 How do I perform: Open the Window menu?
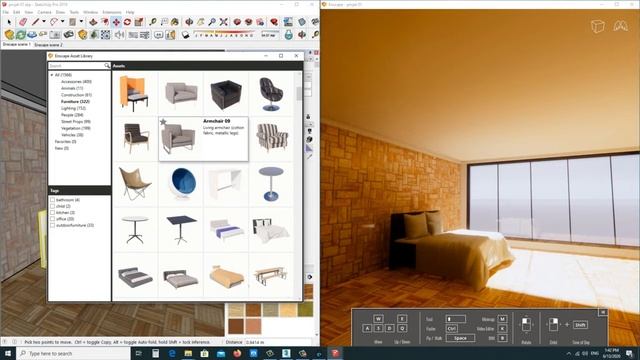click(91, 12)
